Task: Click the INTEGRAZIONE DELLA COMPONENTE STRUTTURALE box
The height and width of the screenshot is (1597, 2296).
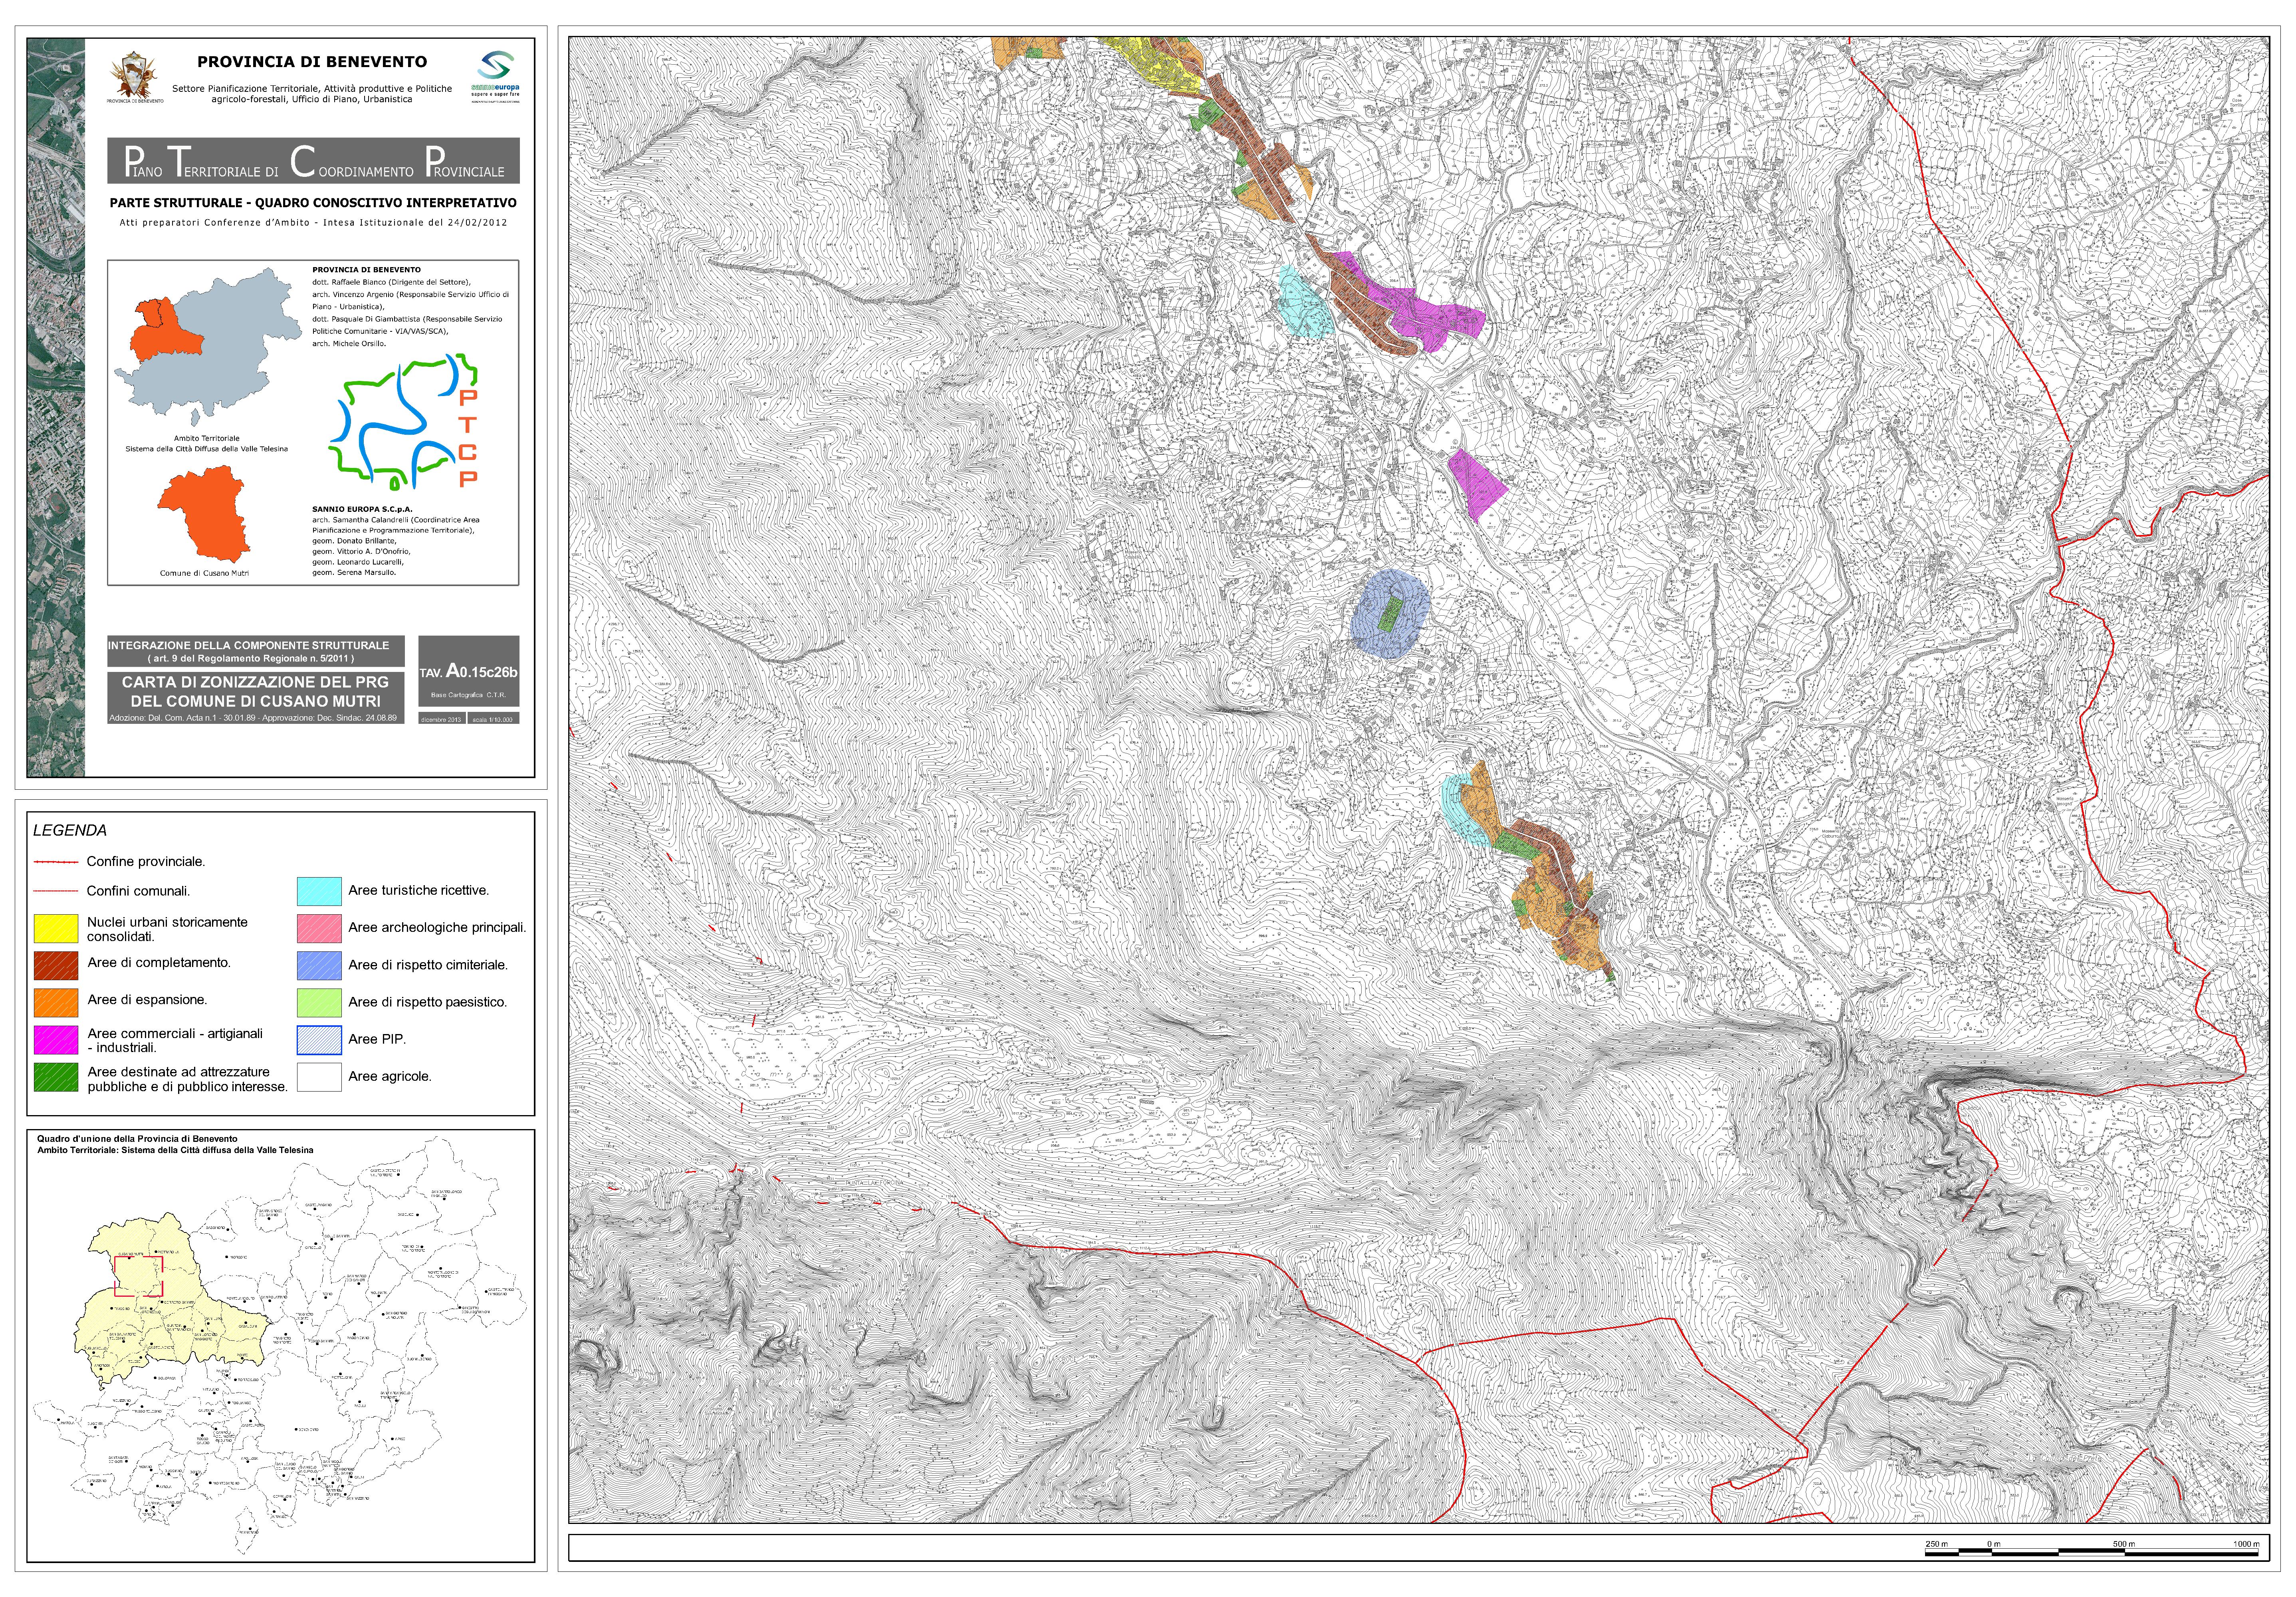Action: 256,651
